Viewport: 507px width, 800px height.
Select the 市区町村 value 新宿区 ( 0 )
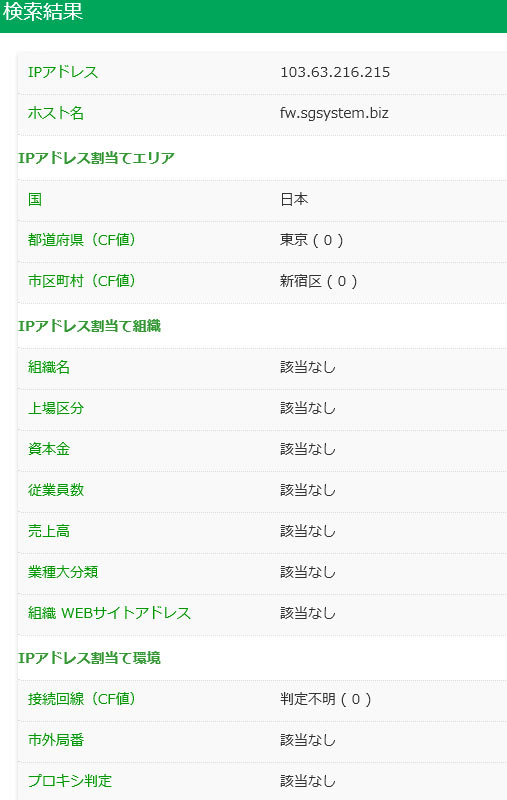click(319, 281)
